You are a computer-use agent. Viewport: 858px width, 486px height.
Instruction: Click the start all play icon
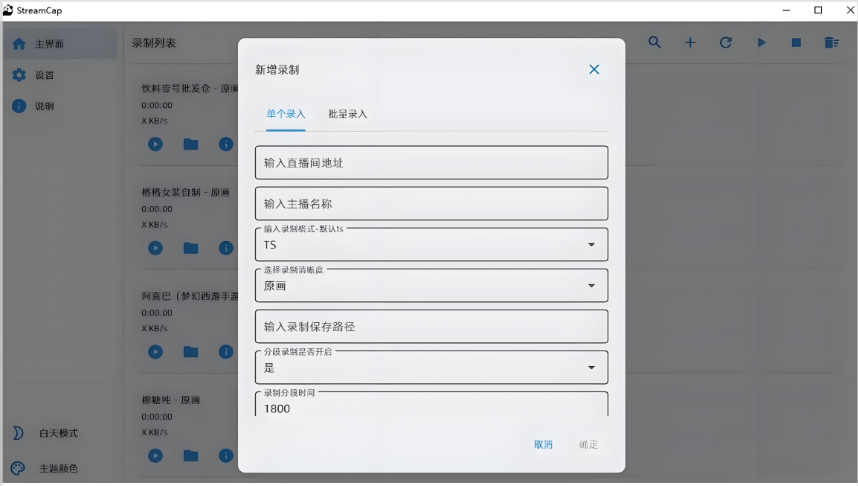tap(761, 42)
